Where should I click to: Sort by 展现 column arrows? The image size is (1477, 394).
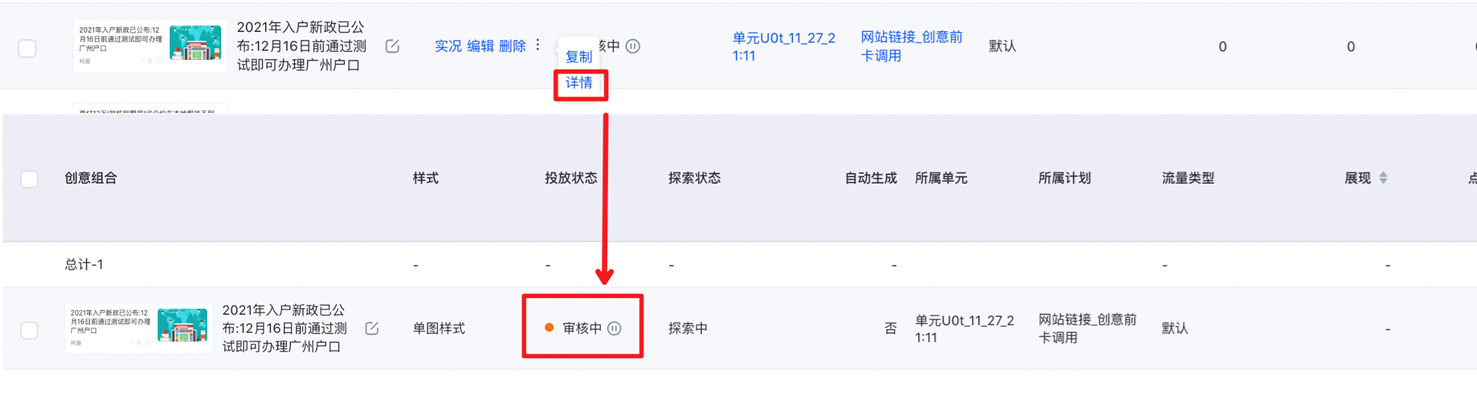[x=1383, y=178]
